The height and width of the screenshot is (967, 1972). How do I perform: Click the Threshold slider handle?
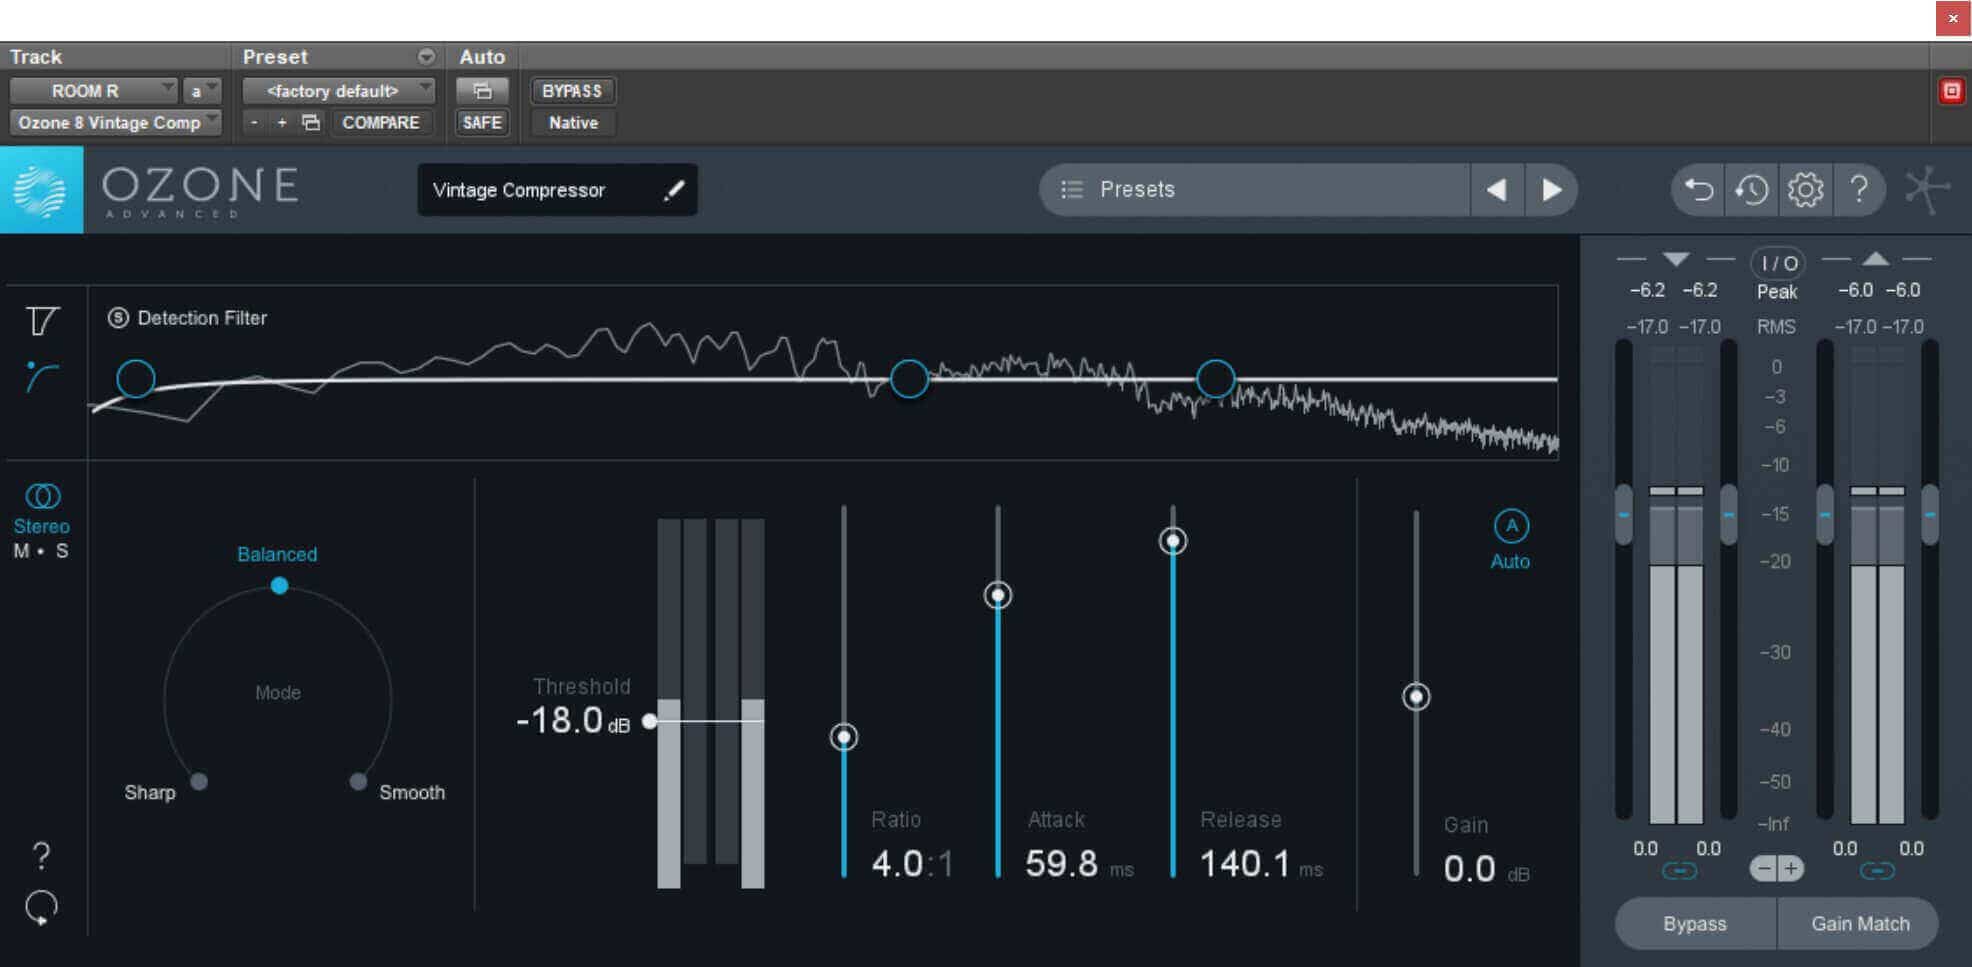point(649,721)
